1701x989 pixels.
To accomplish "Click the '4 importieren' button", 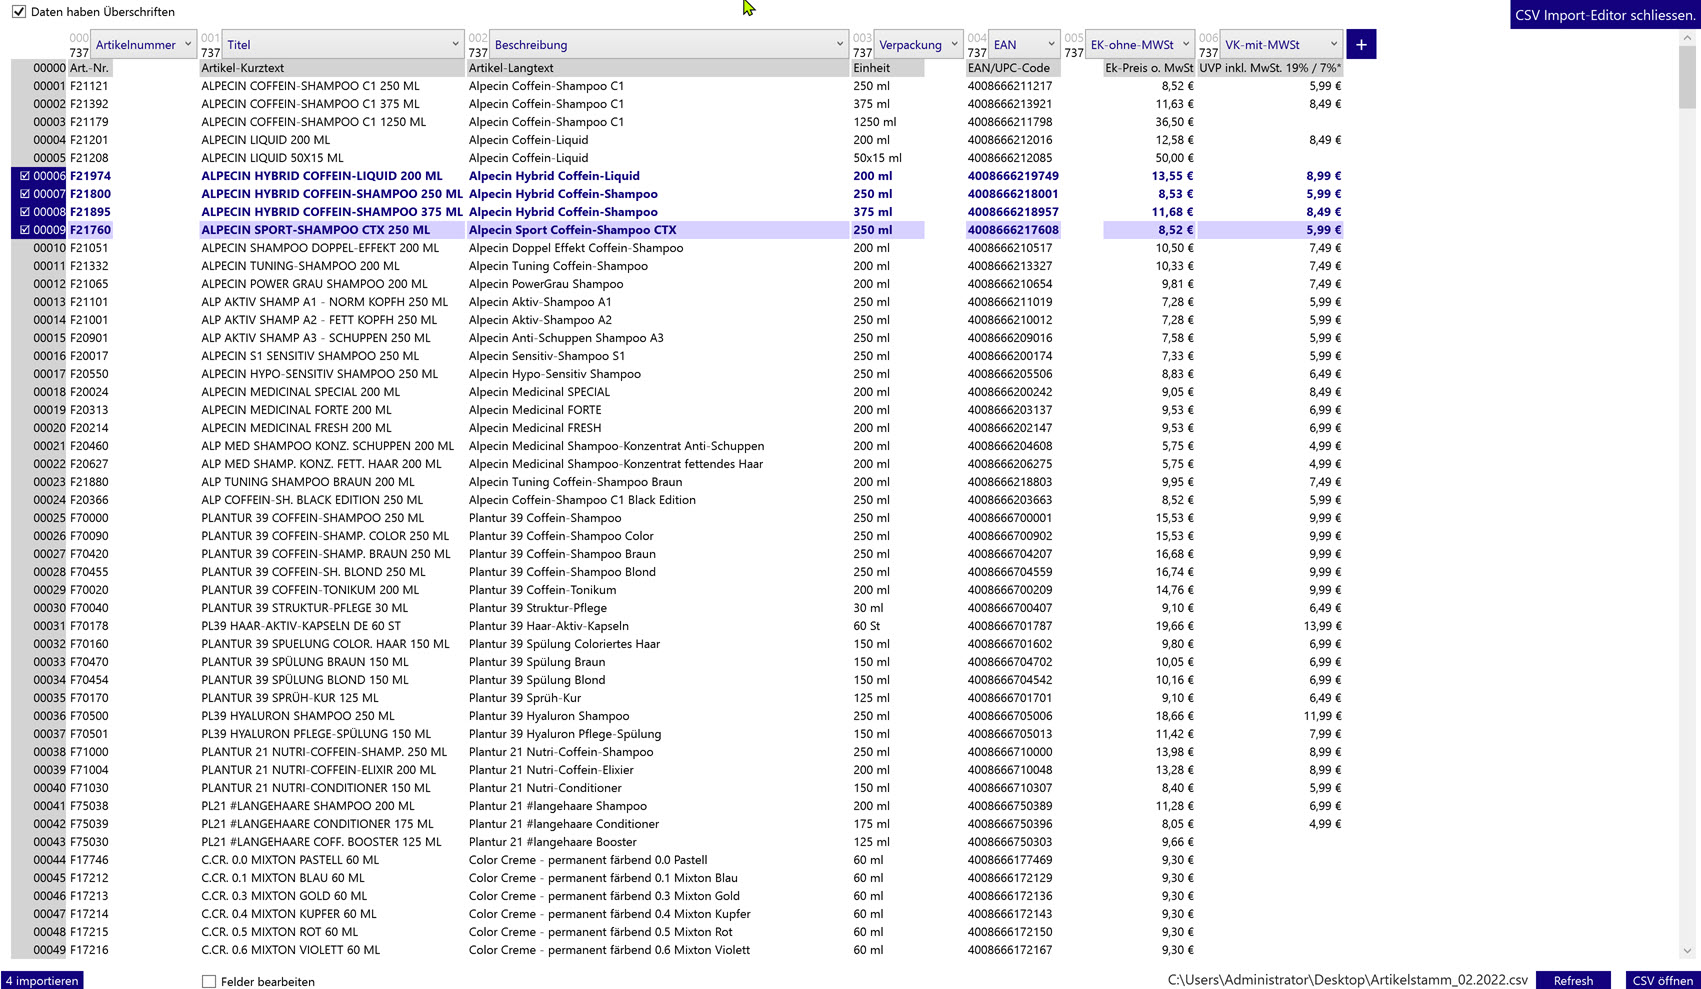I will click(42, 980).
